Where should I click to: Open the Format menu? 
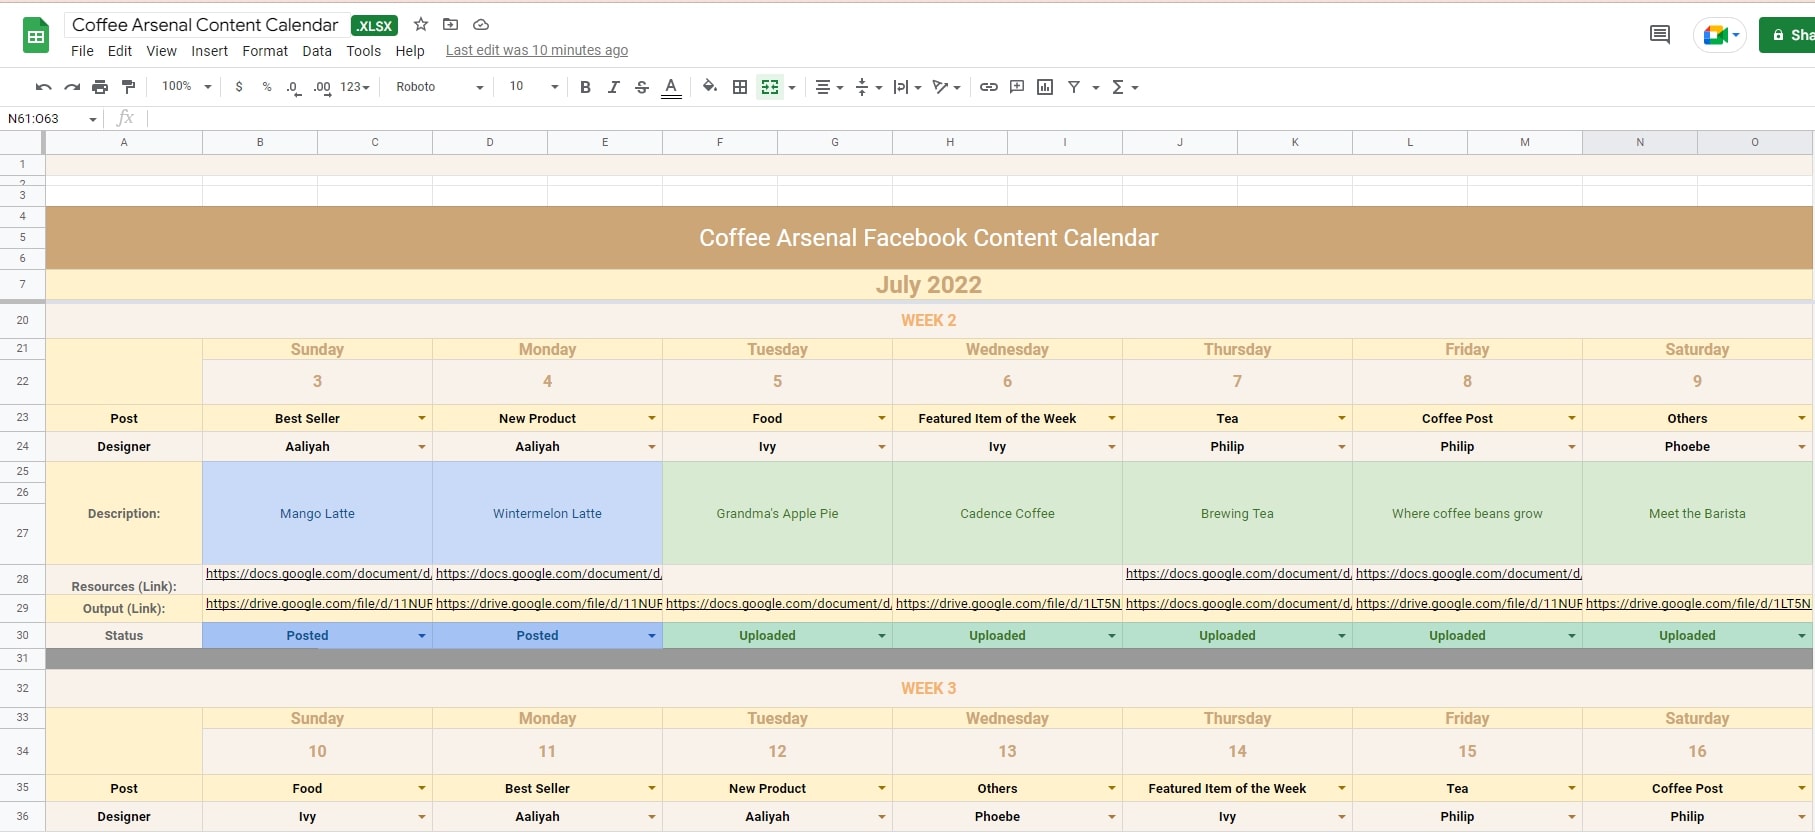click(265, 51)
